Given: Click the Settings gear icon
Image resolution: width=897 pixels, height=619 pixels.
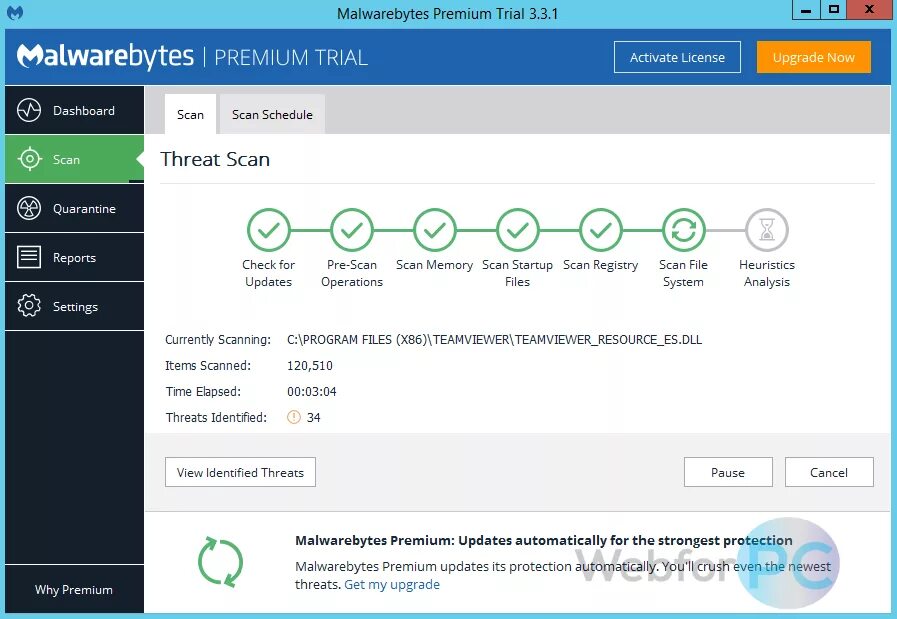Looking at the screenshot, I should (29, 306).
